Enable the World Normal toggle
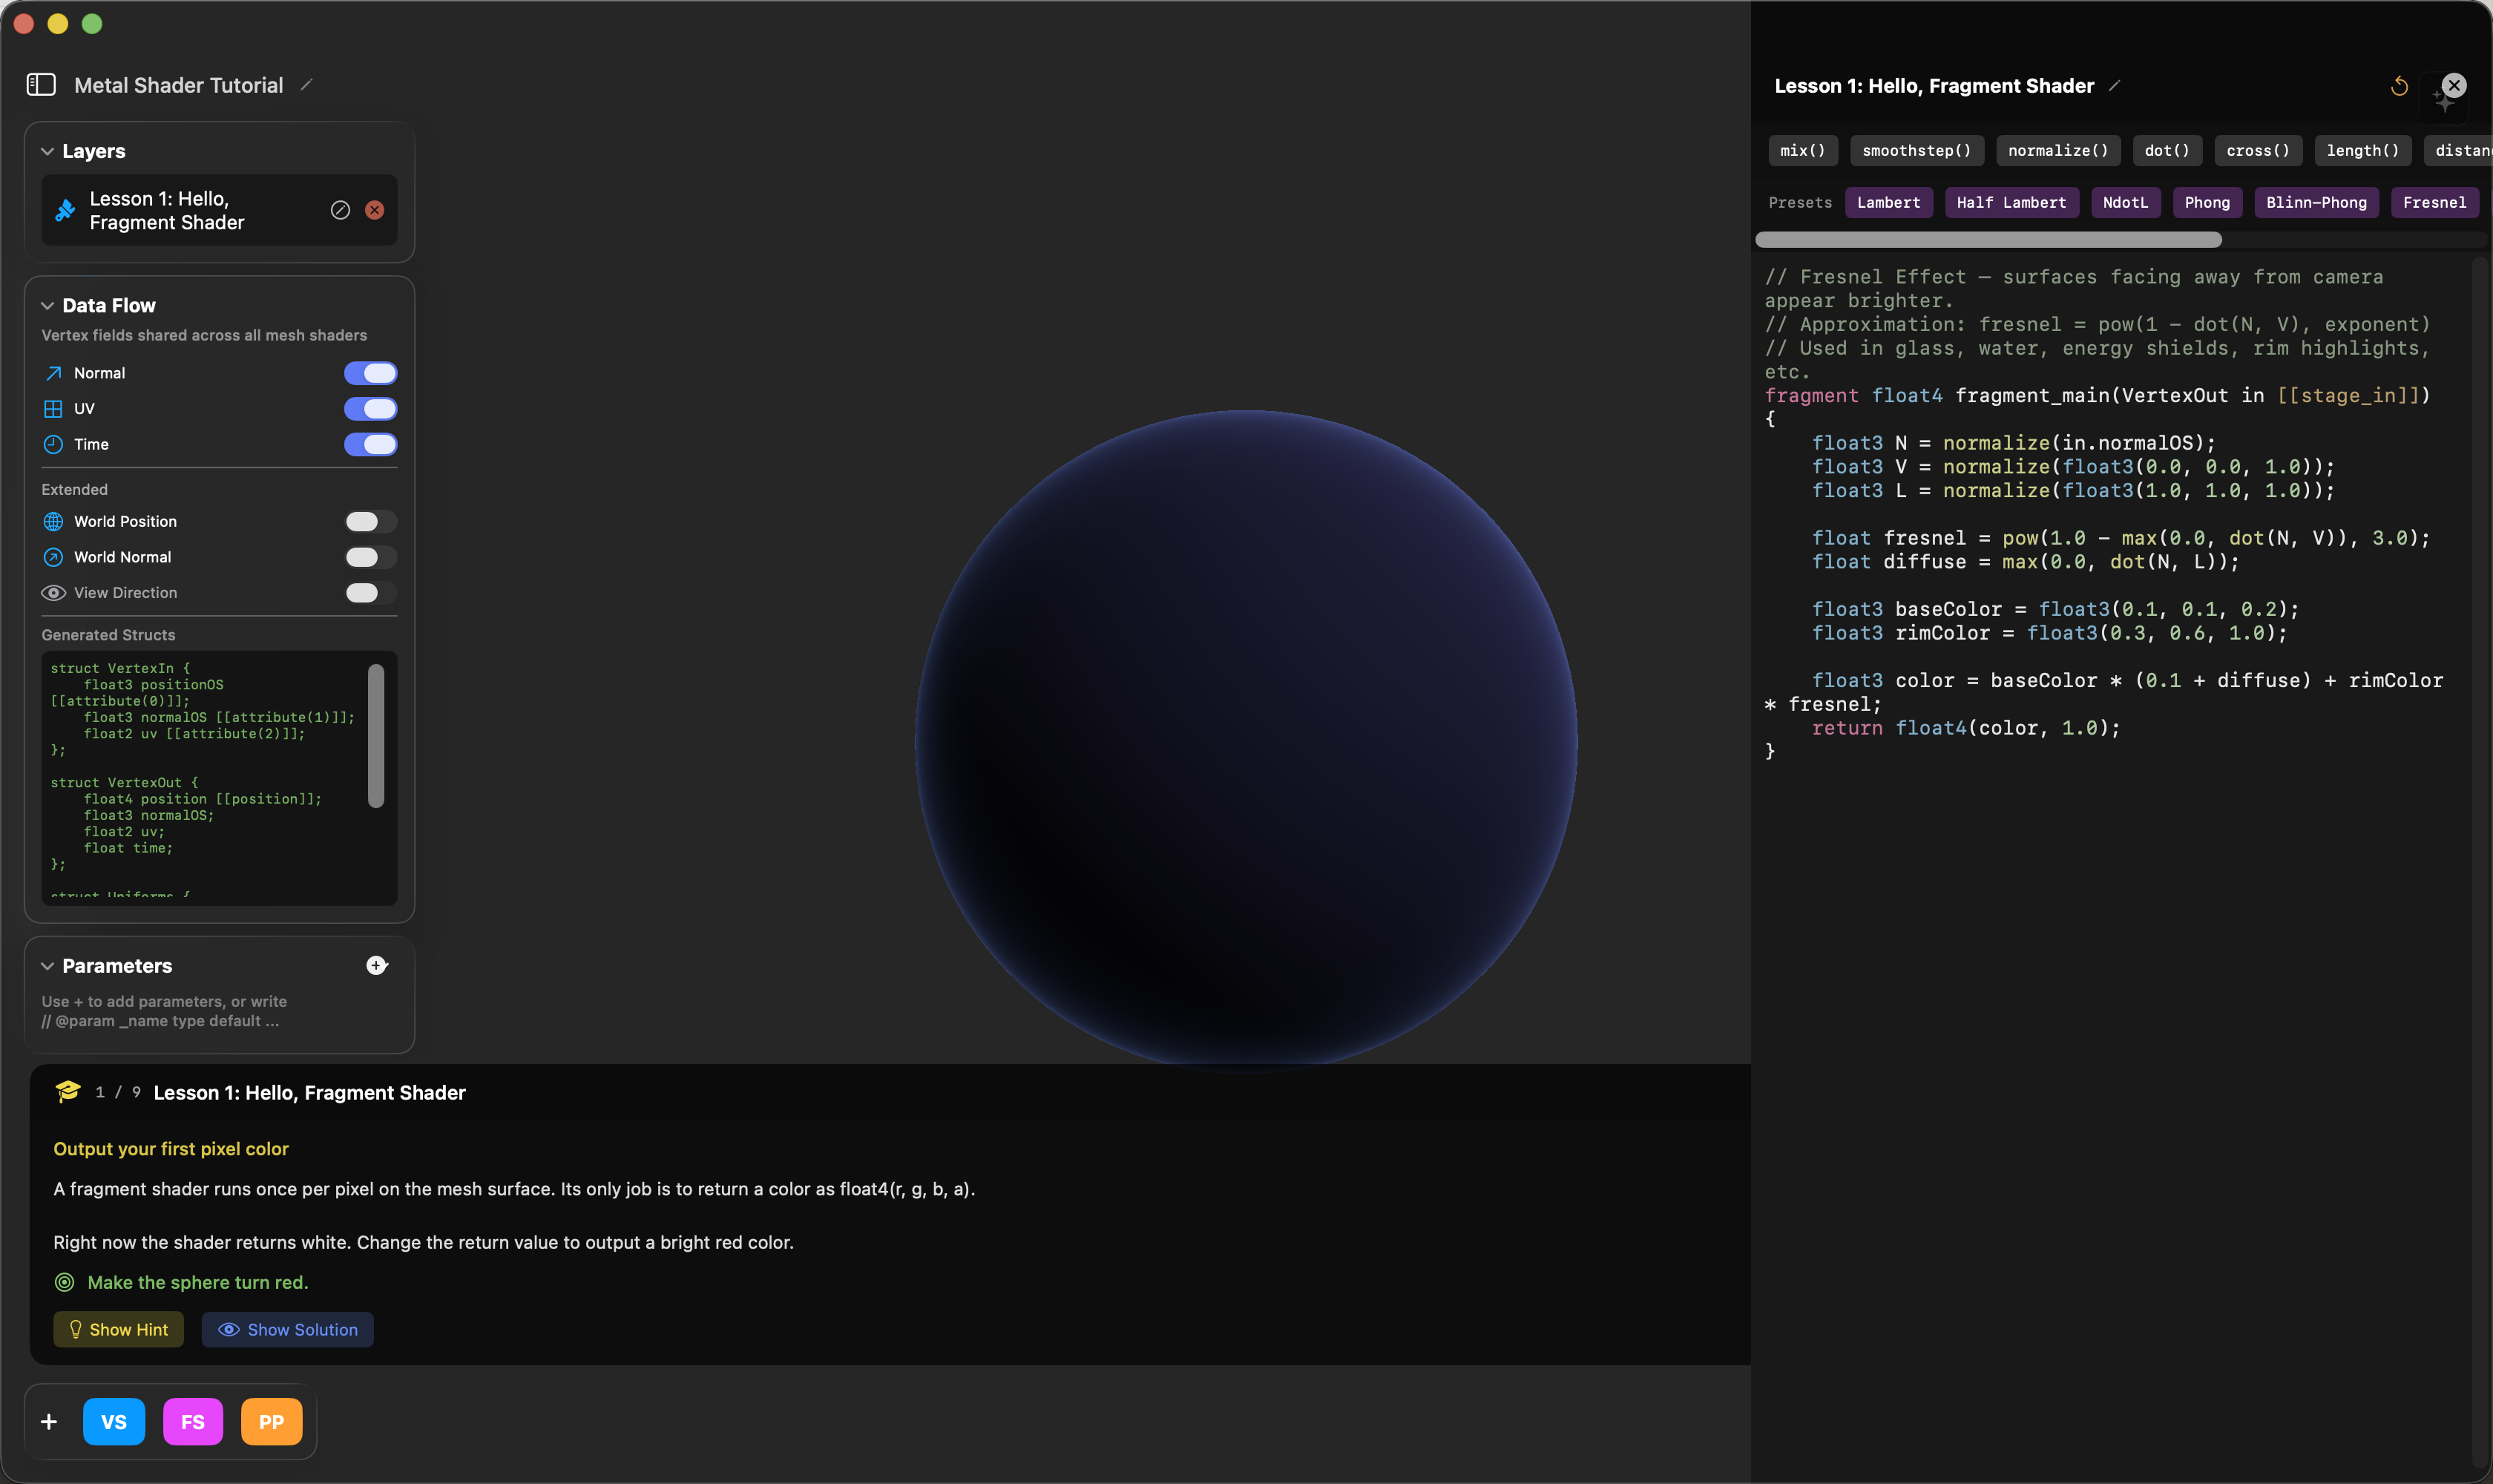 (371, 557)
